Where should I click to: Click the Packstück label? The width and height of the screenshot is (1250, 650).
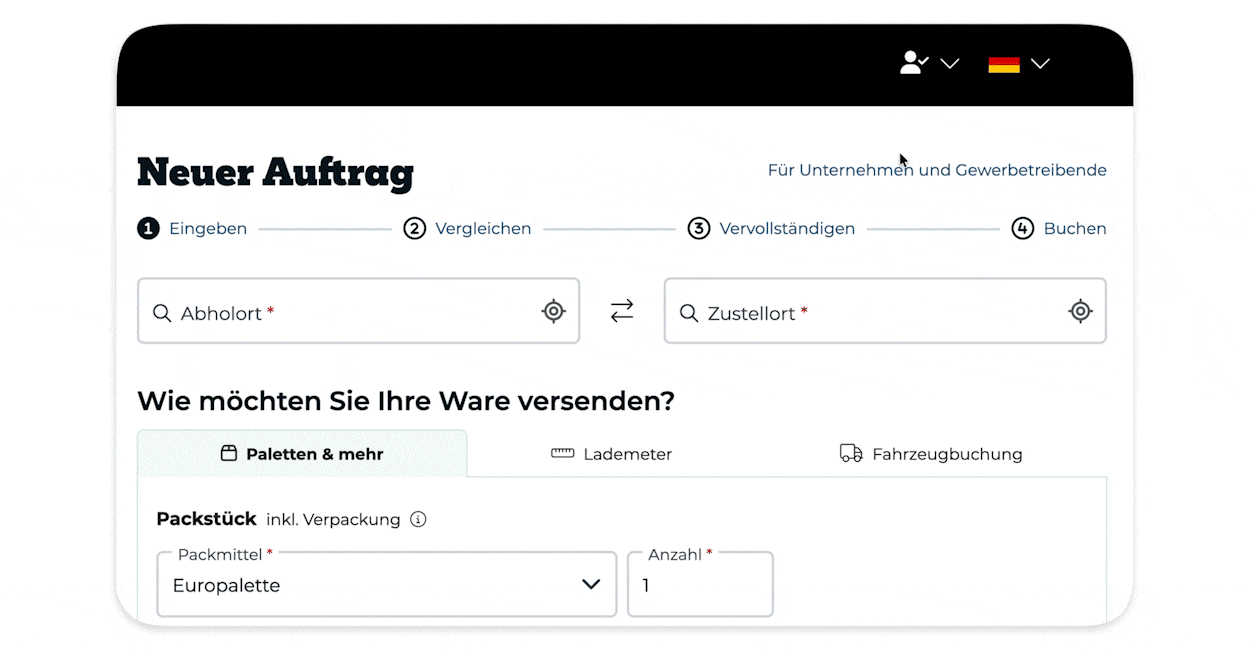(207, 519)
